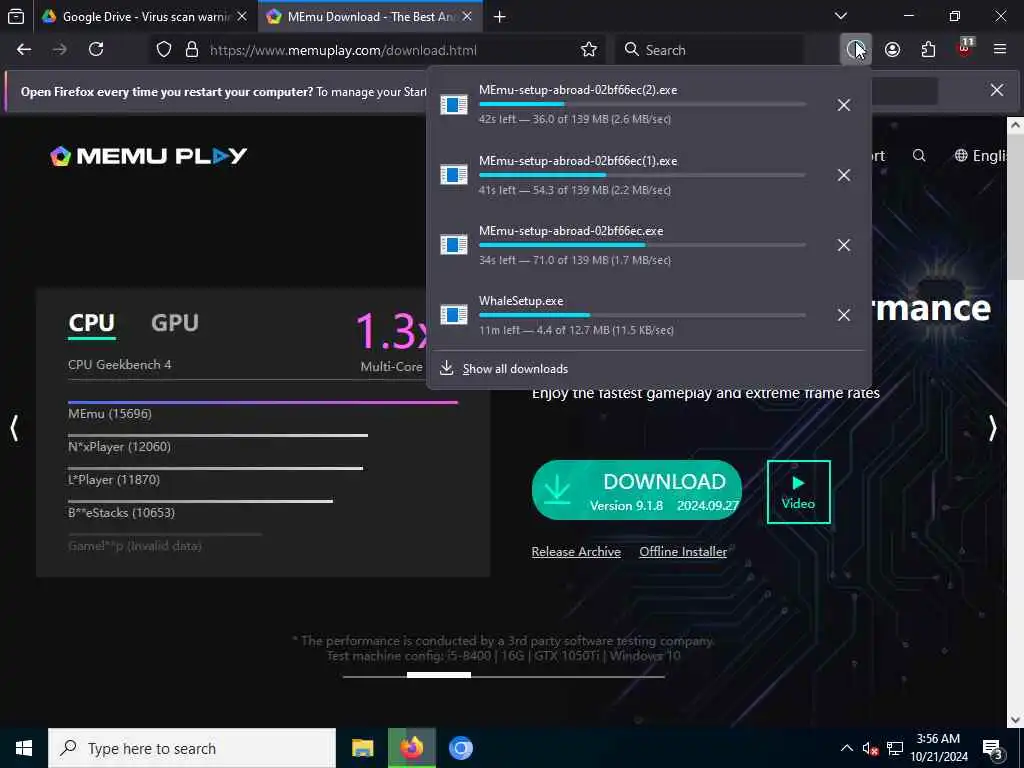This screenshot has height=768, width=1024.
Task: Click the N*xPlayer (12060) benchmark row
Action: coord(217,444)
